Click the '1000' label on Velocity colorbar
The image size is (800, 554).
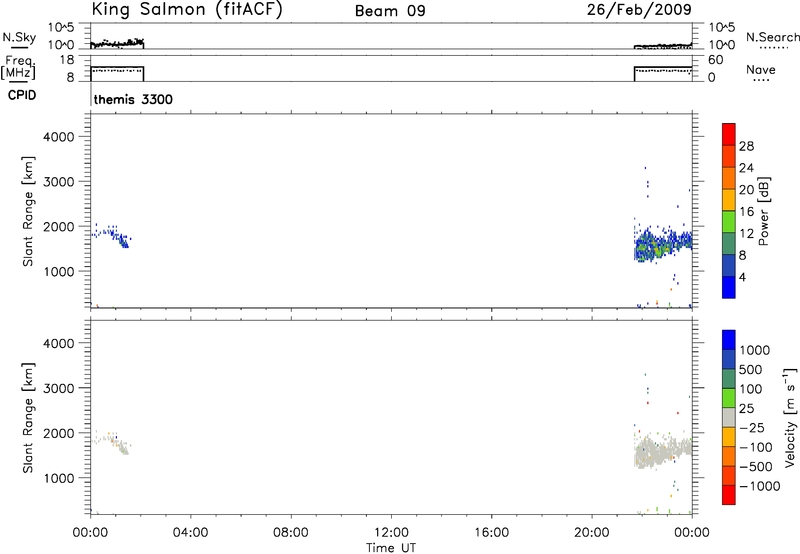click(754, 350)
